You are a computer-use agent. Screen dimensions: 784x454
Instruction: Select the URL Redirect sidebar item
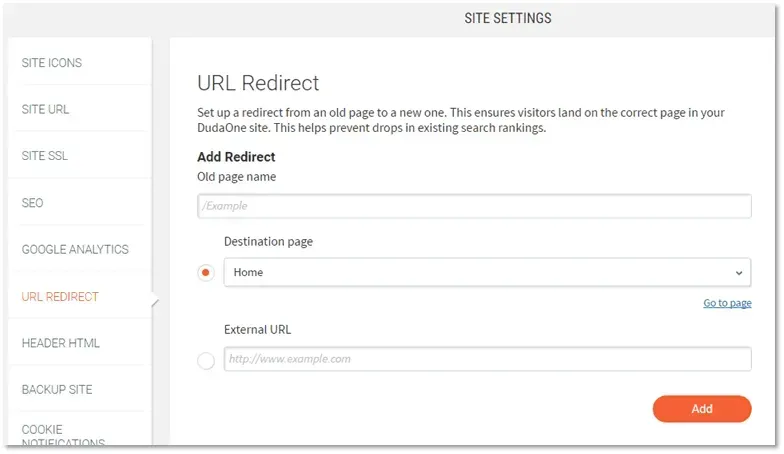(x=60, y=297)
